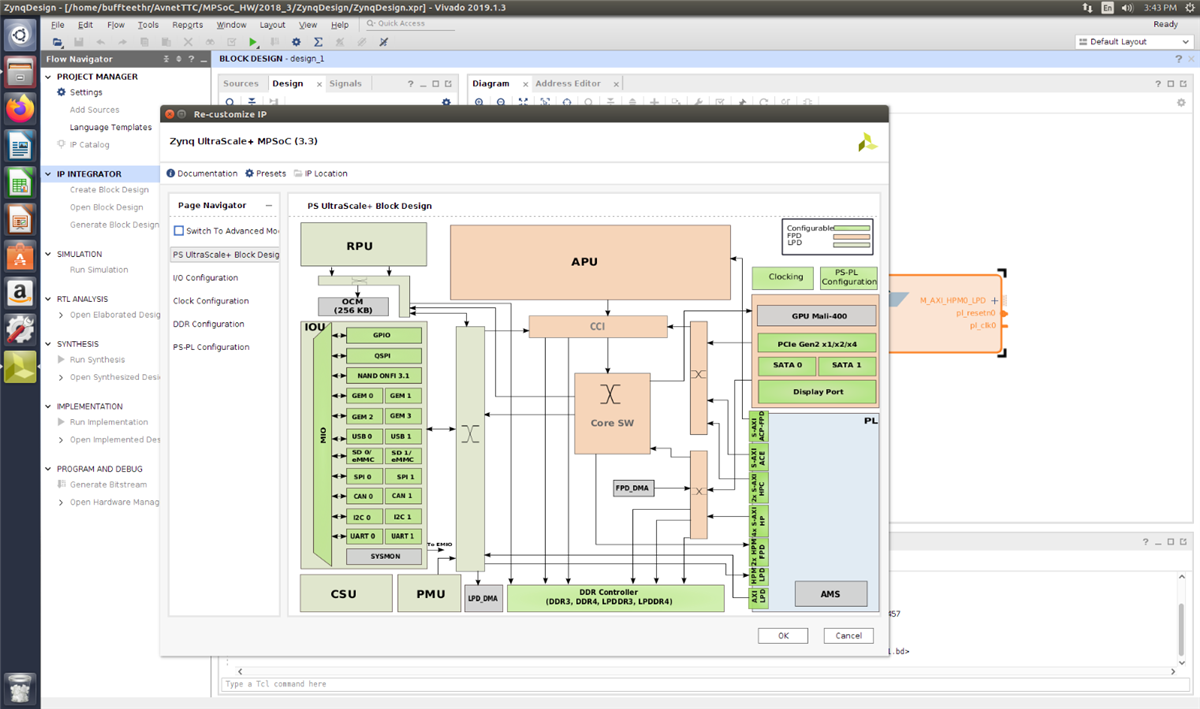This screenshot has height=709, width=1200.
Task: Open the Documentation info icon link
Action: click(172, 173)
